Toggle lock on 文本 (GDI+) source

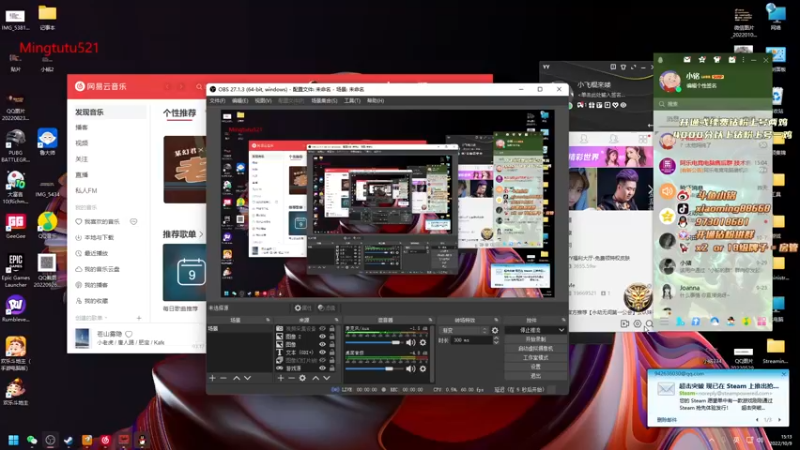[x=332, y=352]
